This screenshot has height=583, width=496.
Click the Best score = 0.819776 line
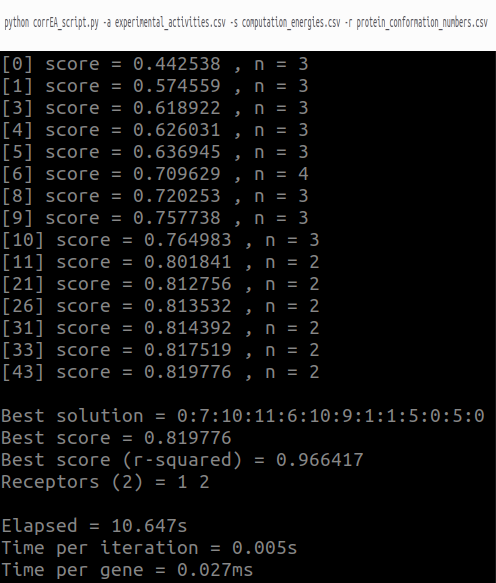tap(116, 438)
